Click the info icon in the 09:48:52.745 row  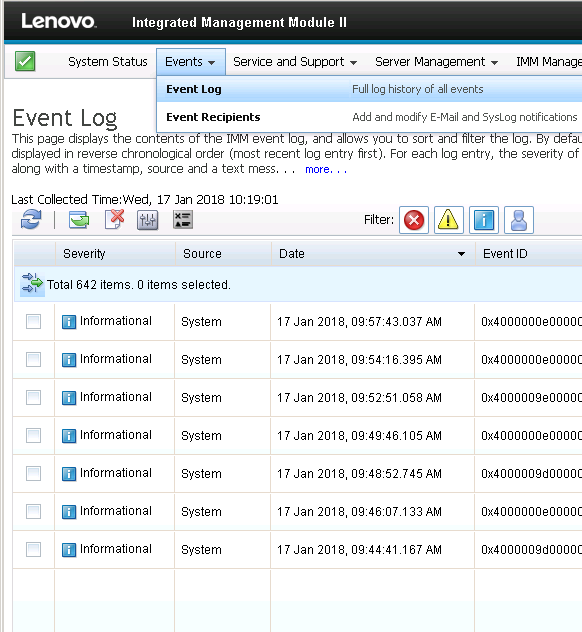[x=69, y=474]
